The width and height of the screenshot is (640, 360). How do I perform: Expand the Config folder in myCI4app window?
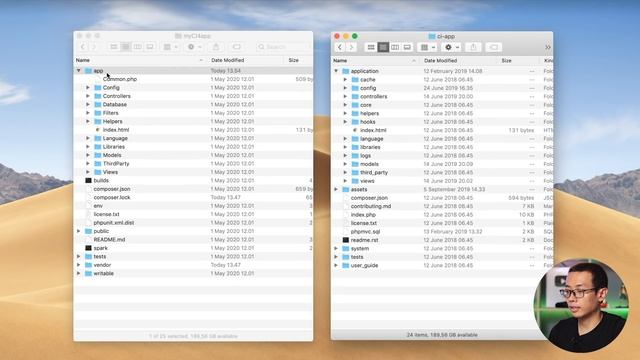(88, 87)
